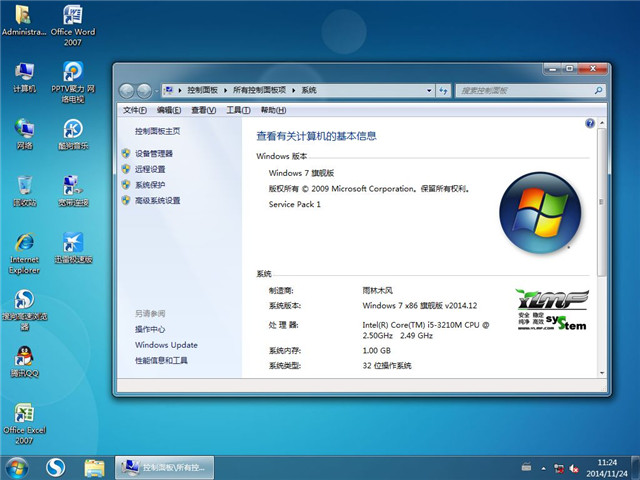Select the 所有控制面板项 breadcrumb
This screenshot has height=480, width=640.
tap(259, 90)
